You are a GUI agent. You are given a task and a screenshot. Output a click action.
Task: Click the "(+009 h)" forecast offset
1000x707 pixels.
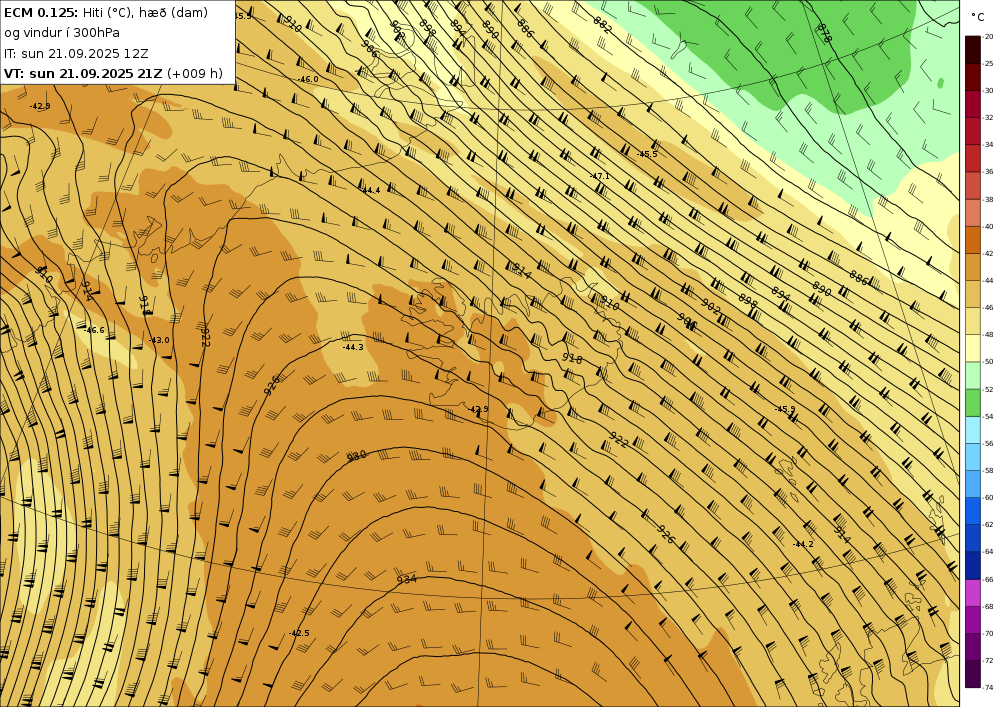195,73
